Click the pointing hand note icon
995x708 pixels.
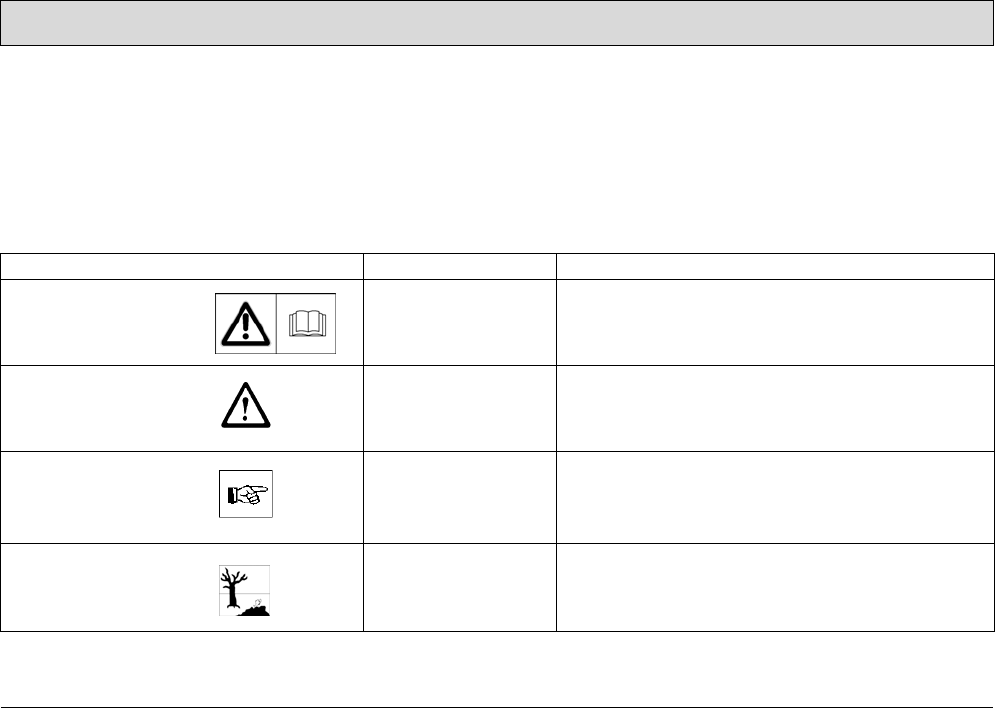(245, 493)
